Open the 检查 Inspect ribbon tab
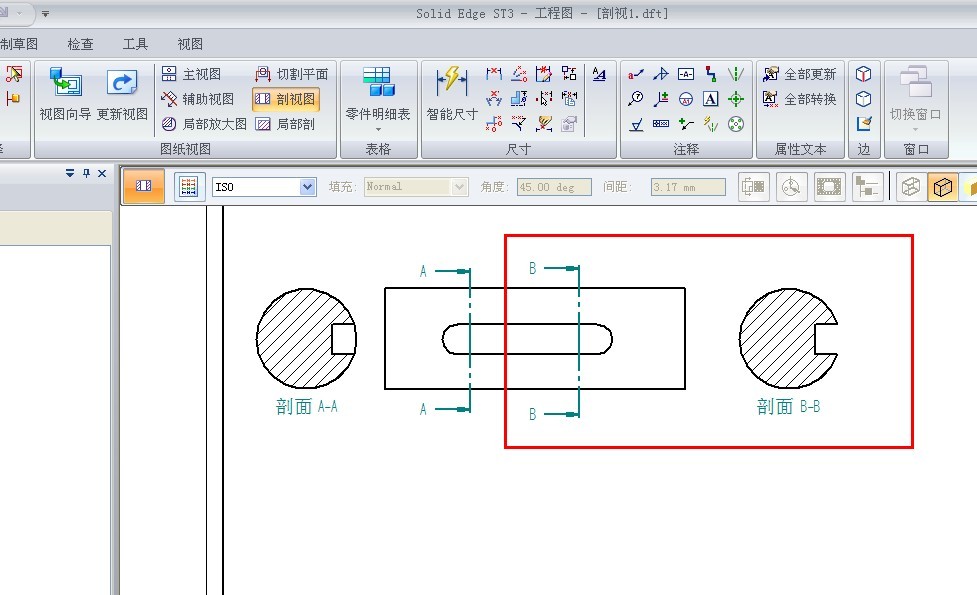The width and height of the screenshot is (977, 595). click(80, 44)
